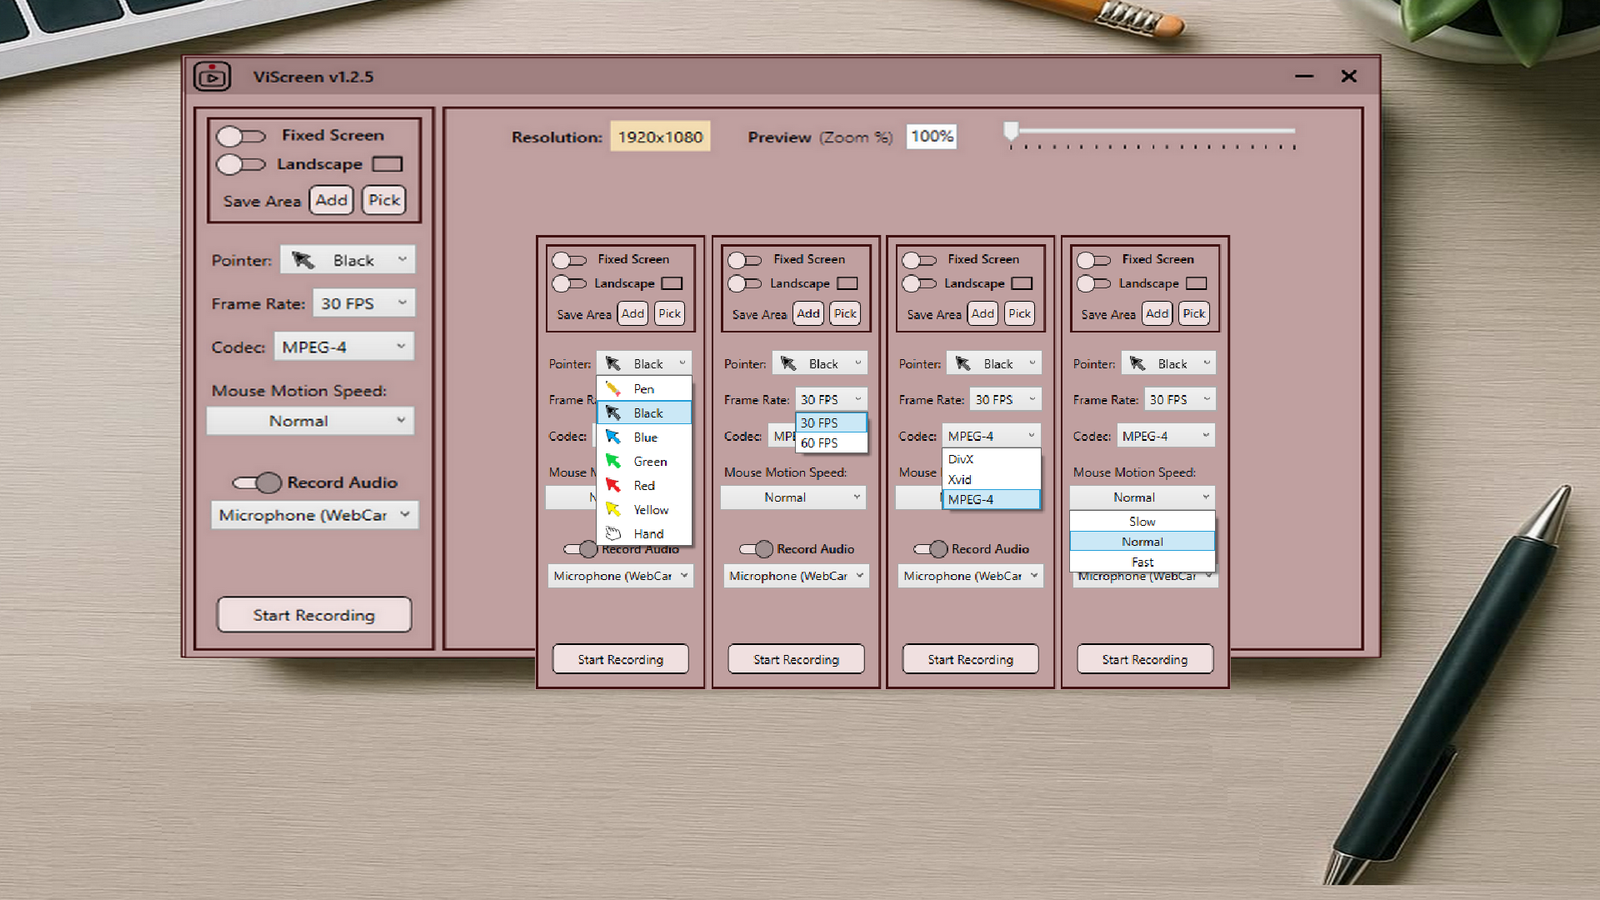1600x900 pixels.
Task: Select Xvid from the codec list
Action: tap(959, 480)
